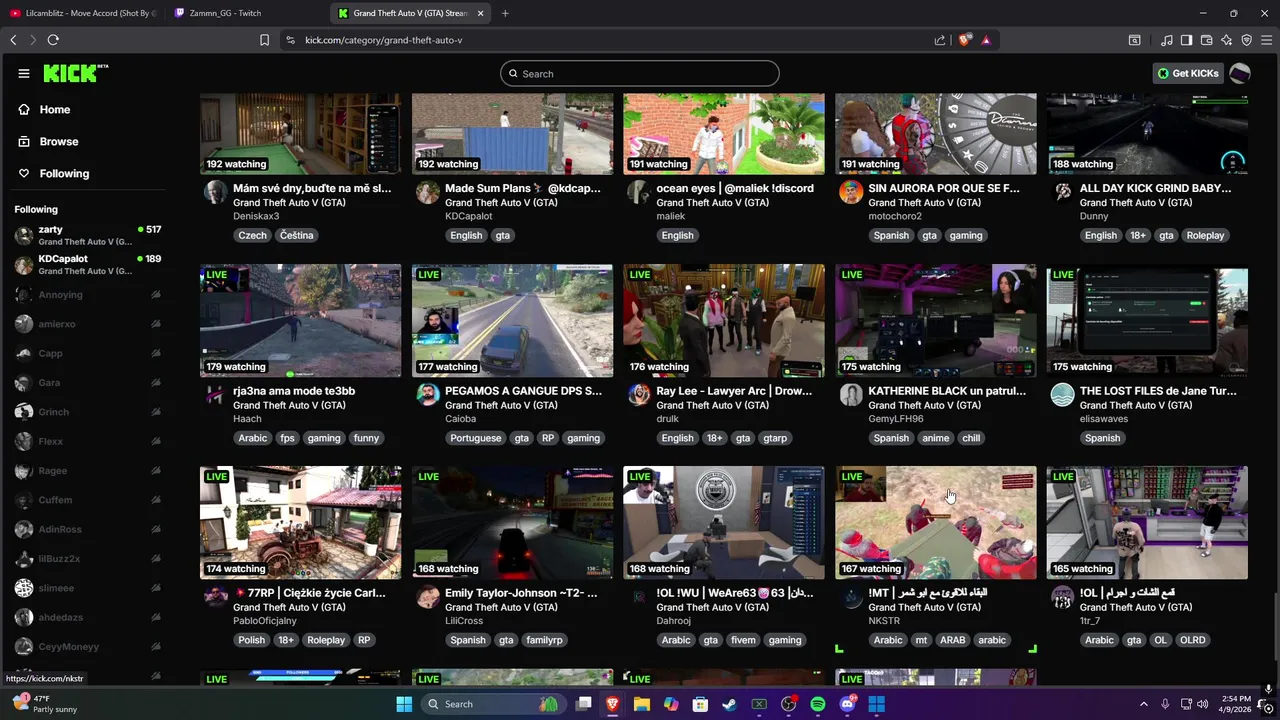The width and height of the screenshot is (1280, 720).
Task: Open Spotify from the taskbar
Action: click(818, 704)
